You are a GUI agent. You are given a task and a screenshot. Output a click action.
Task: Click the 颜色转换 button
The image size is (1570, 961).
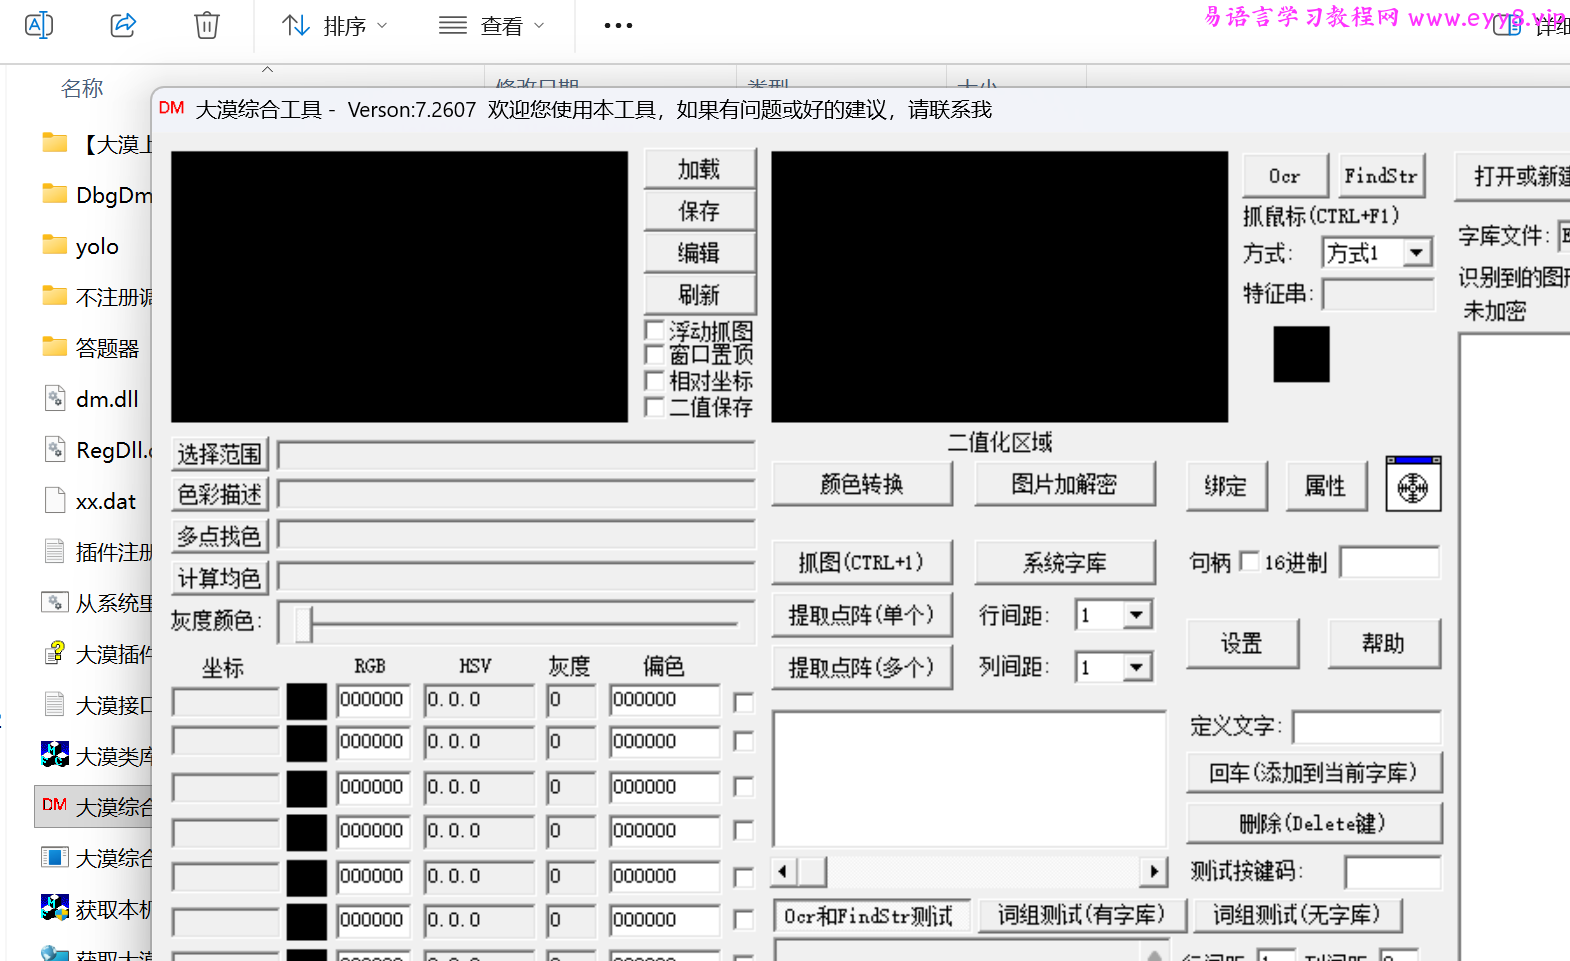click(861, 484)
